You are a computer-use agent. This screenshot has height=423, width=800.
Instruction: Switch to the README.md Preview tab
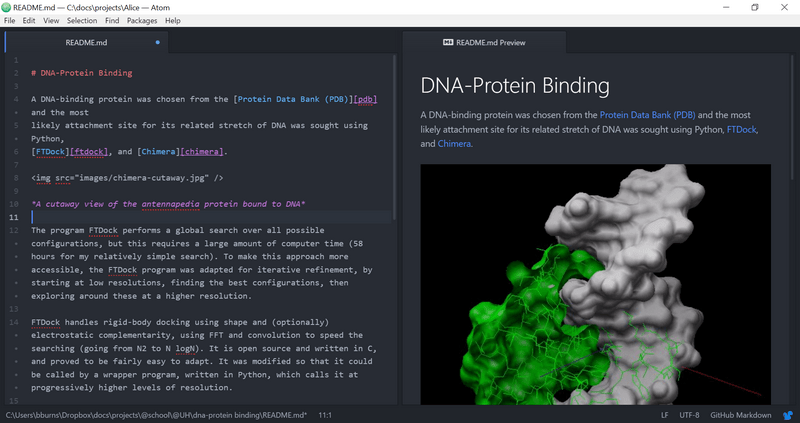click(484, 42)
